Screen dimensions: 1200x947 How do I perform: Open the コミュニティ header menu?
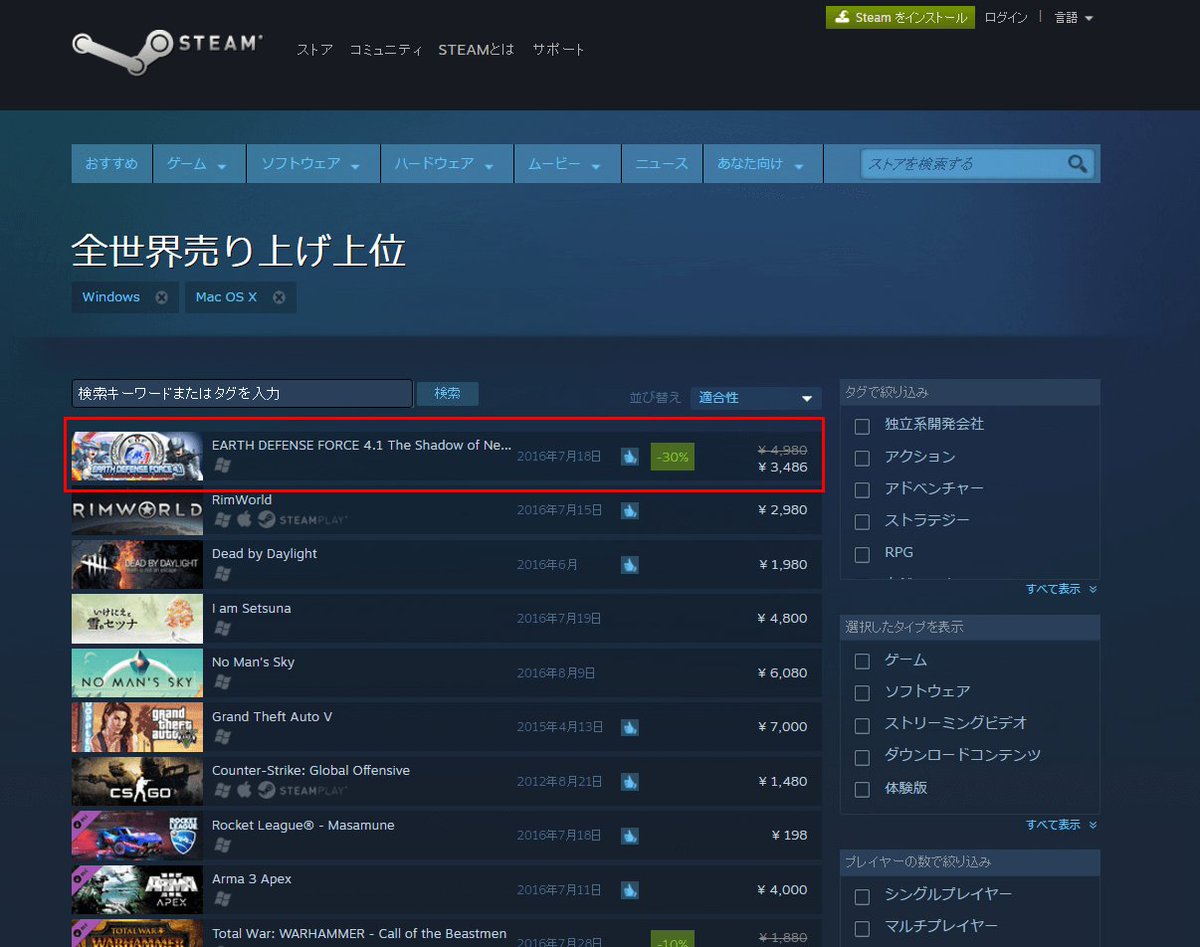click(386, 49)
